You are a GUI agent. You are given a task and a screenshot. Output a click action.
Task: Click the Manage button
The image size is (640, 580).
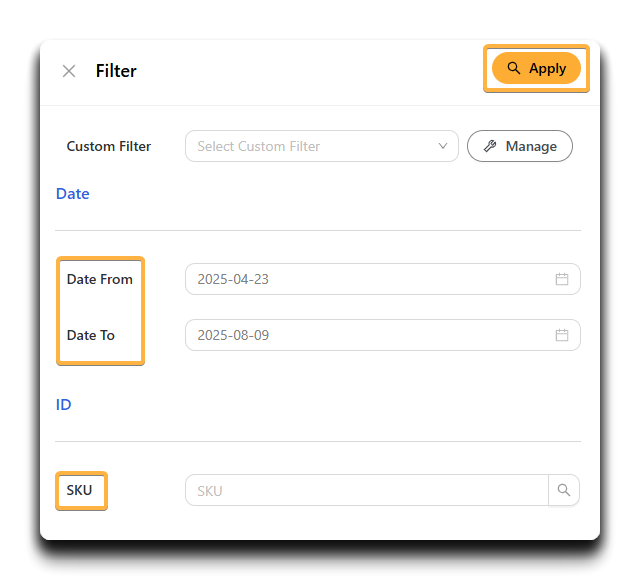point(520,146)
